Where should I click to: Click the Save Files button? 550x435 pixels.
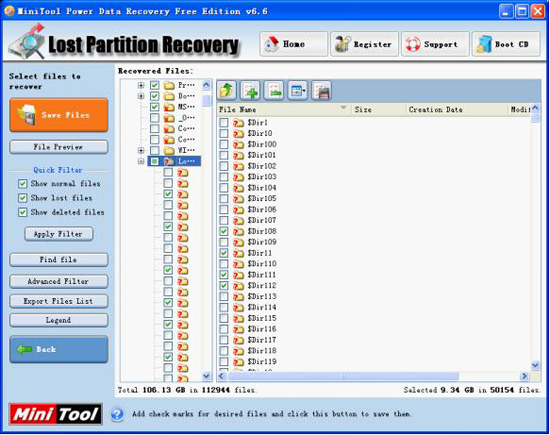(59, 115)
